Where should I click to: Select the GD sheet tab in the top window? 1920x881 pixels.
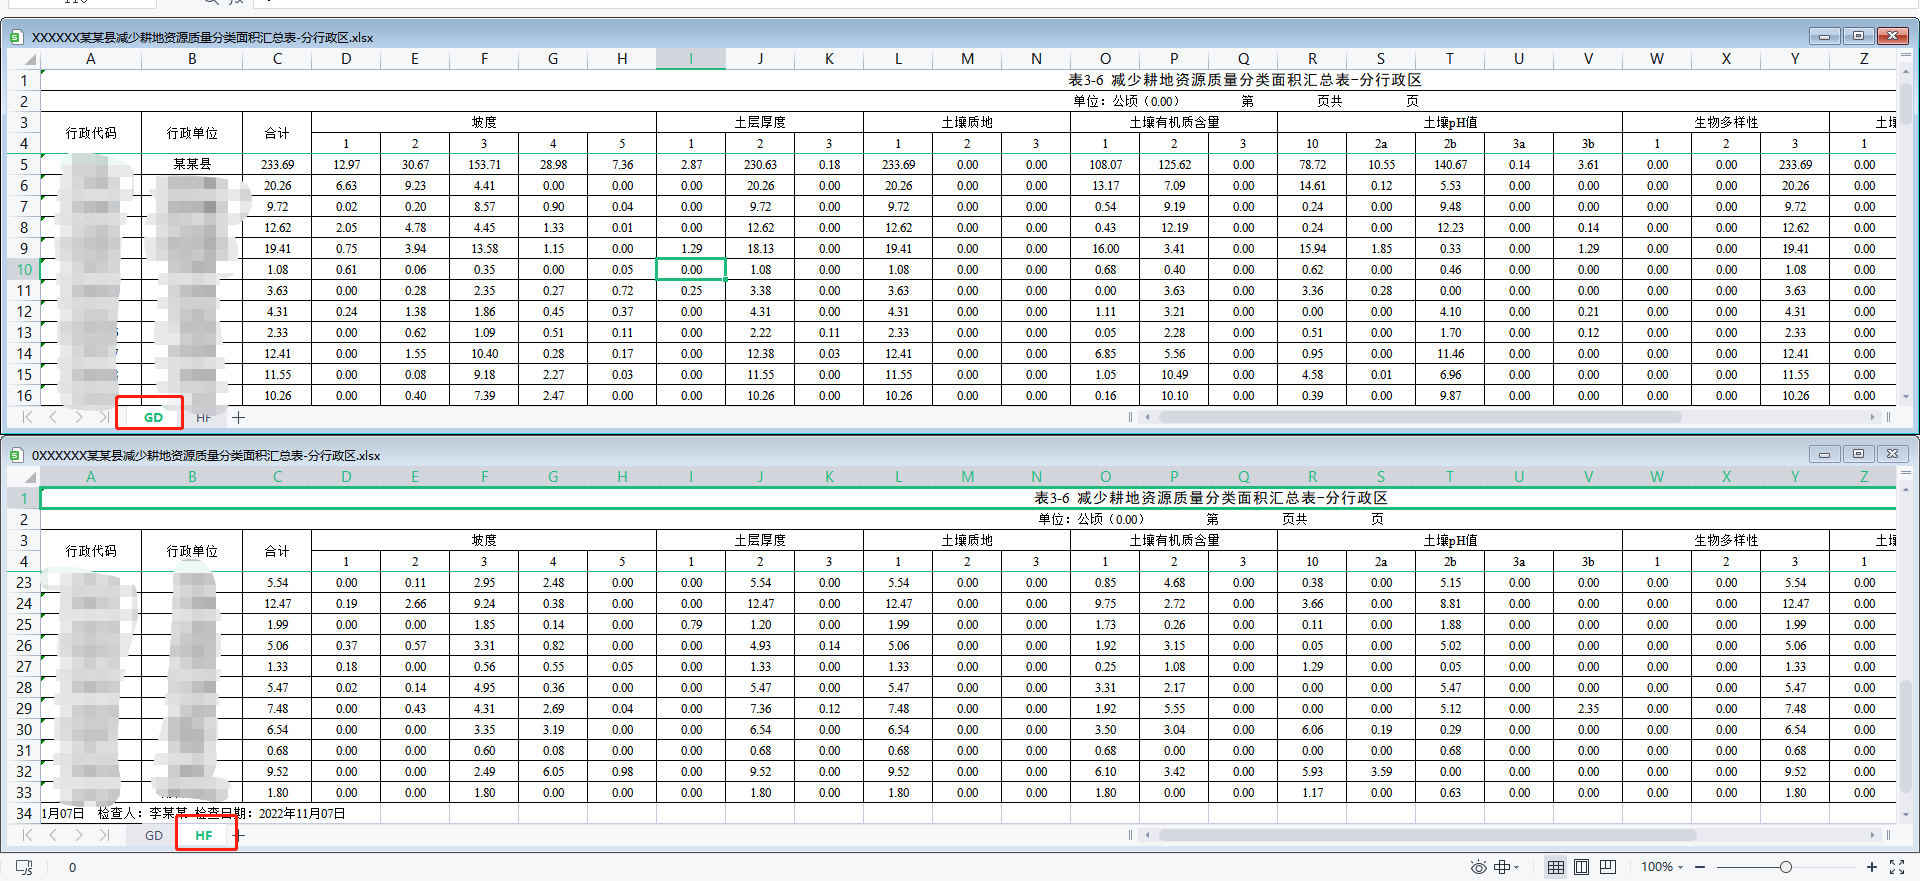[153, 417]
